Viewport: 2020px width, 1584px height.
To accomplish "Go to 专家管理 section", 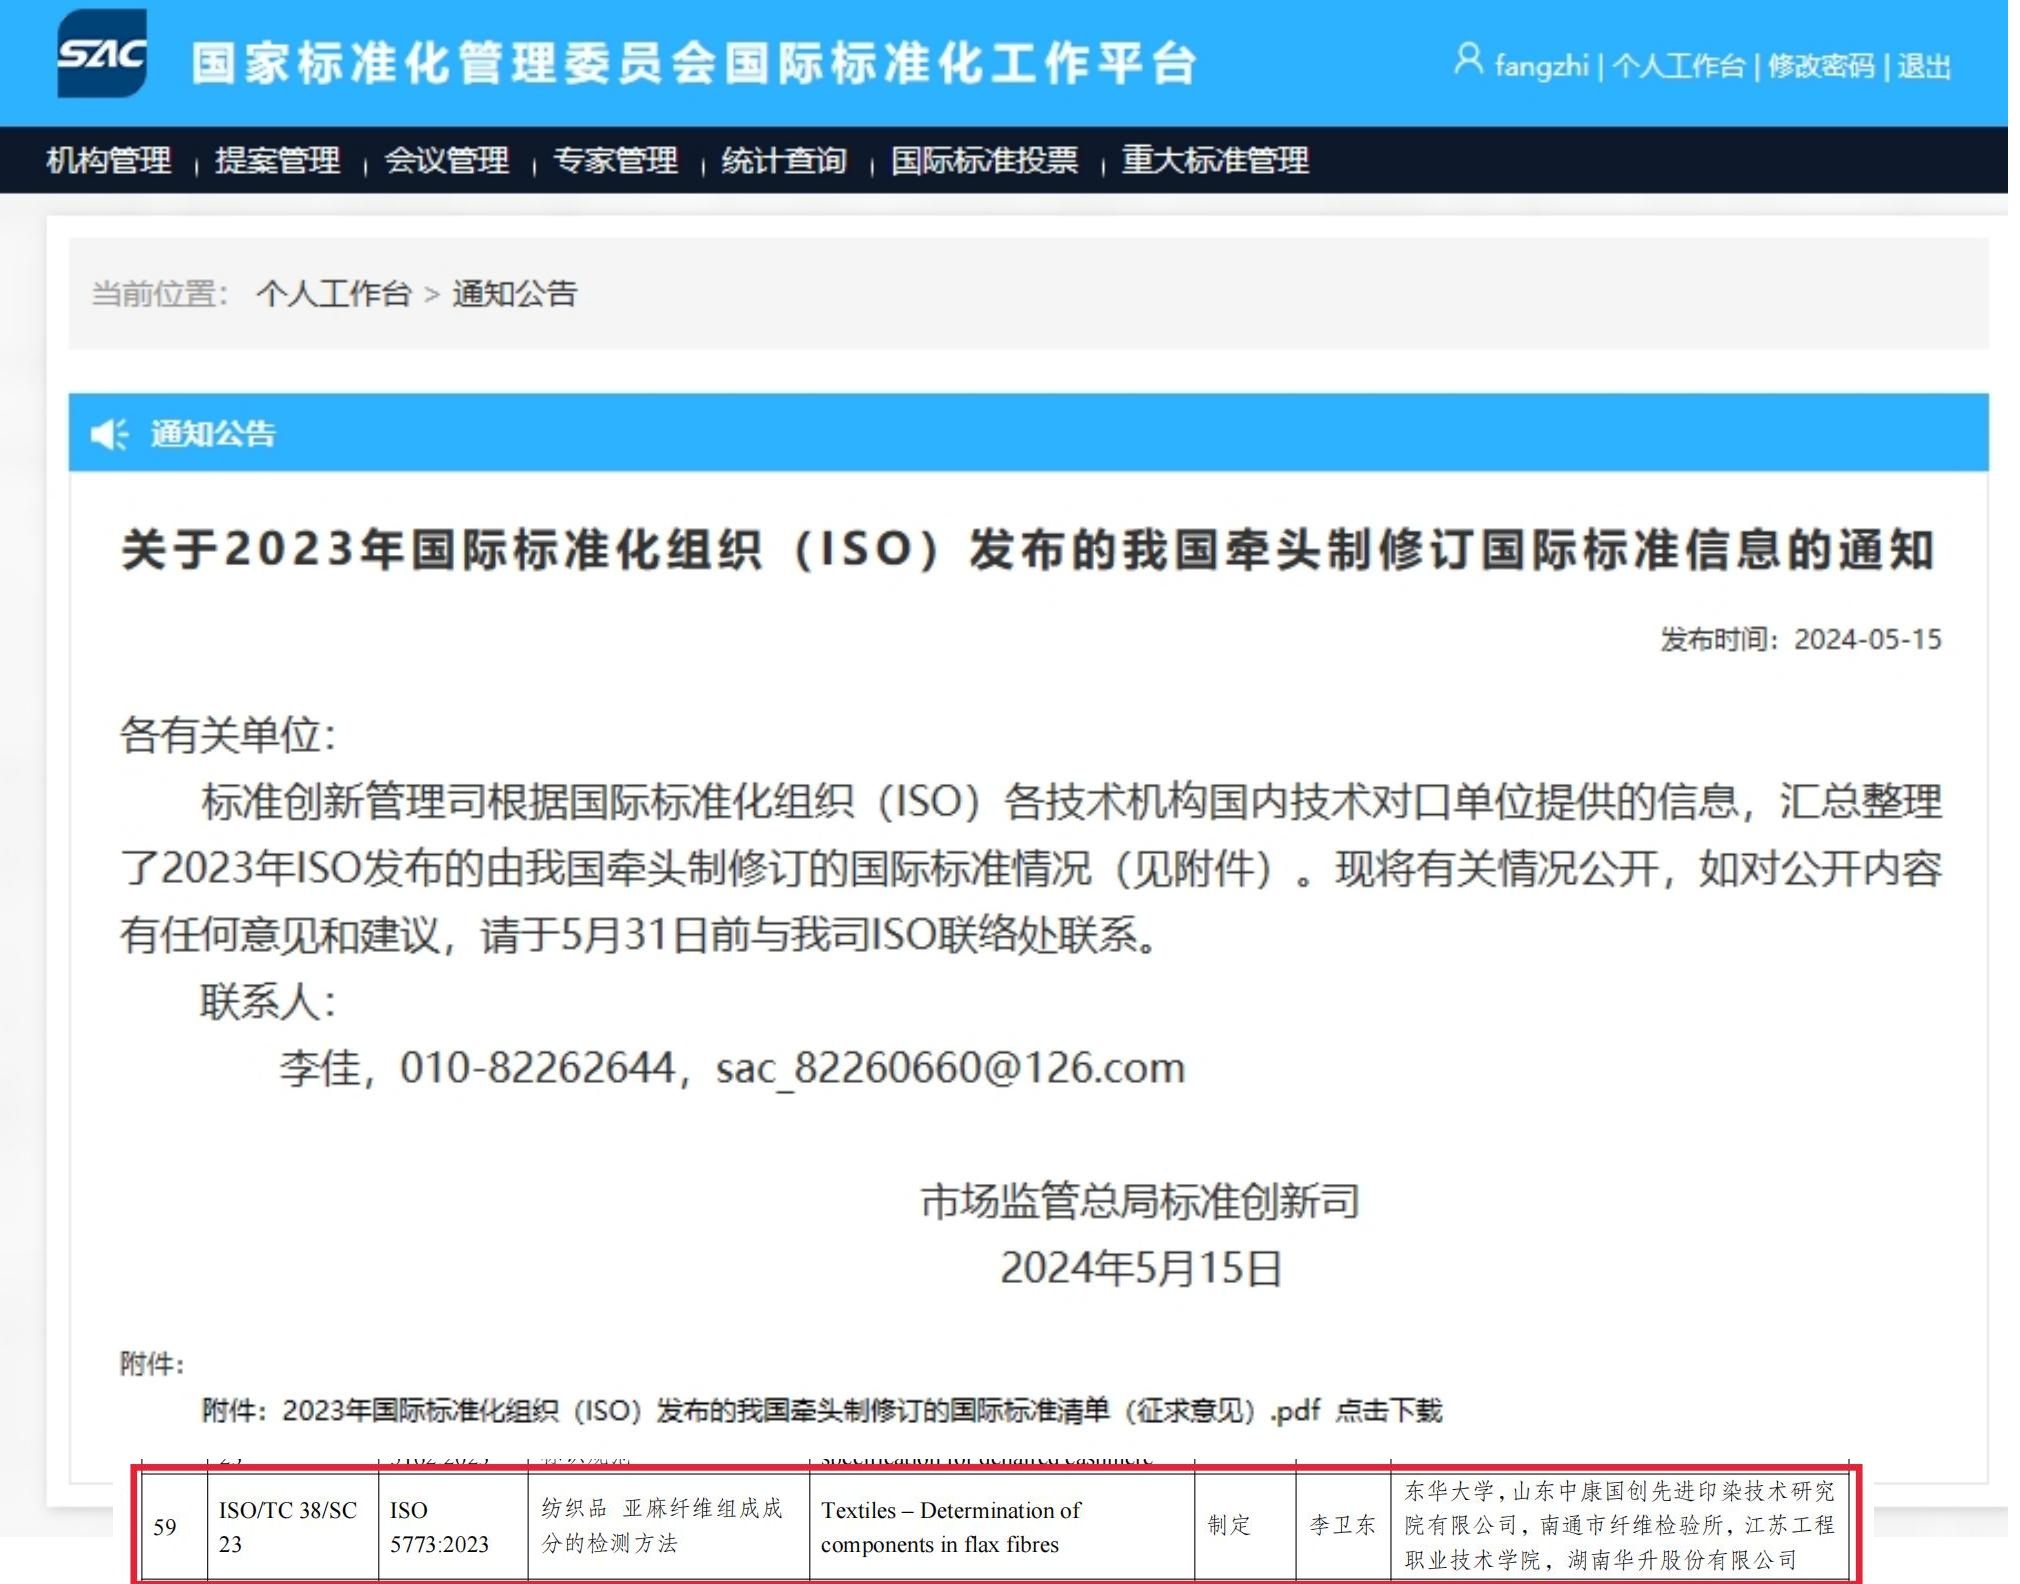I will click(616, 160).
